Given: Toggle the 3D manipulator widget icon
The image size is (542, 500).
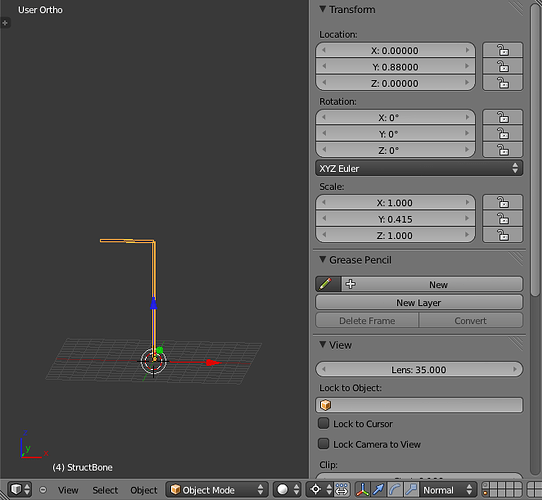Looking at the screenshot, I should pos(362,490).
